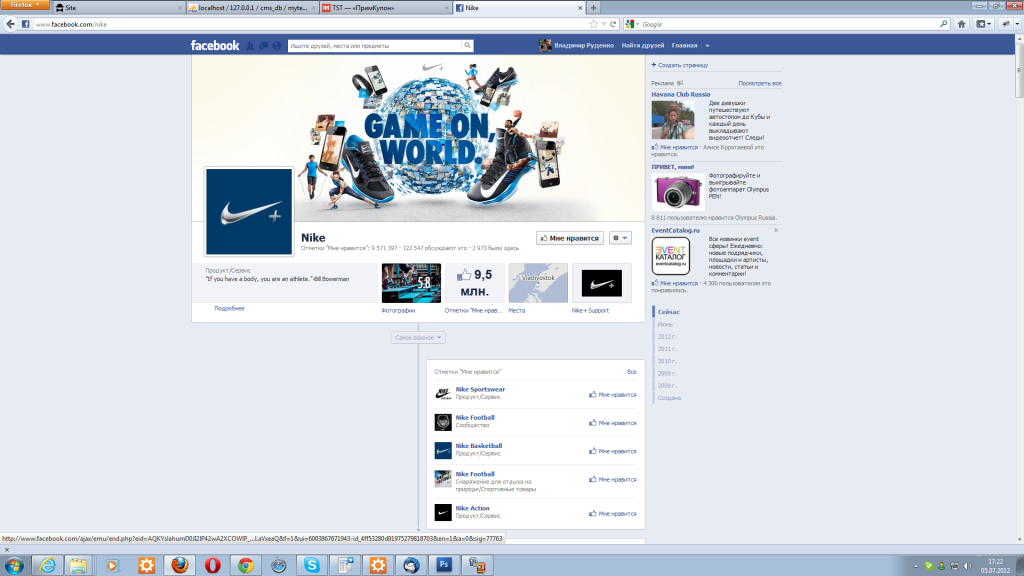Switch to the localhost cms_db tab
1024x576 pixels.
click(x=251, y=8)
